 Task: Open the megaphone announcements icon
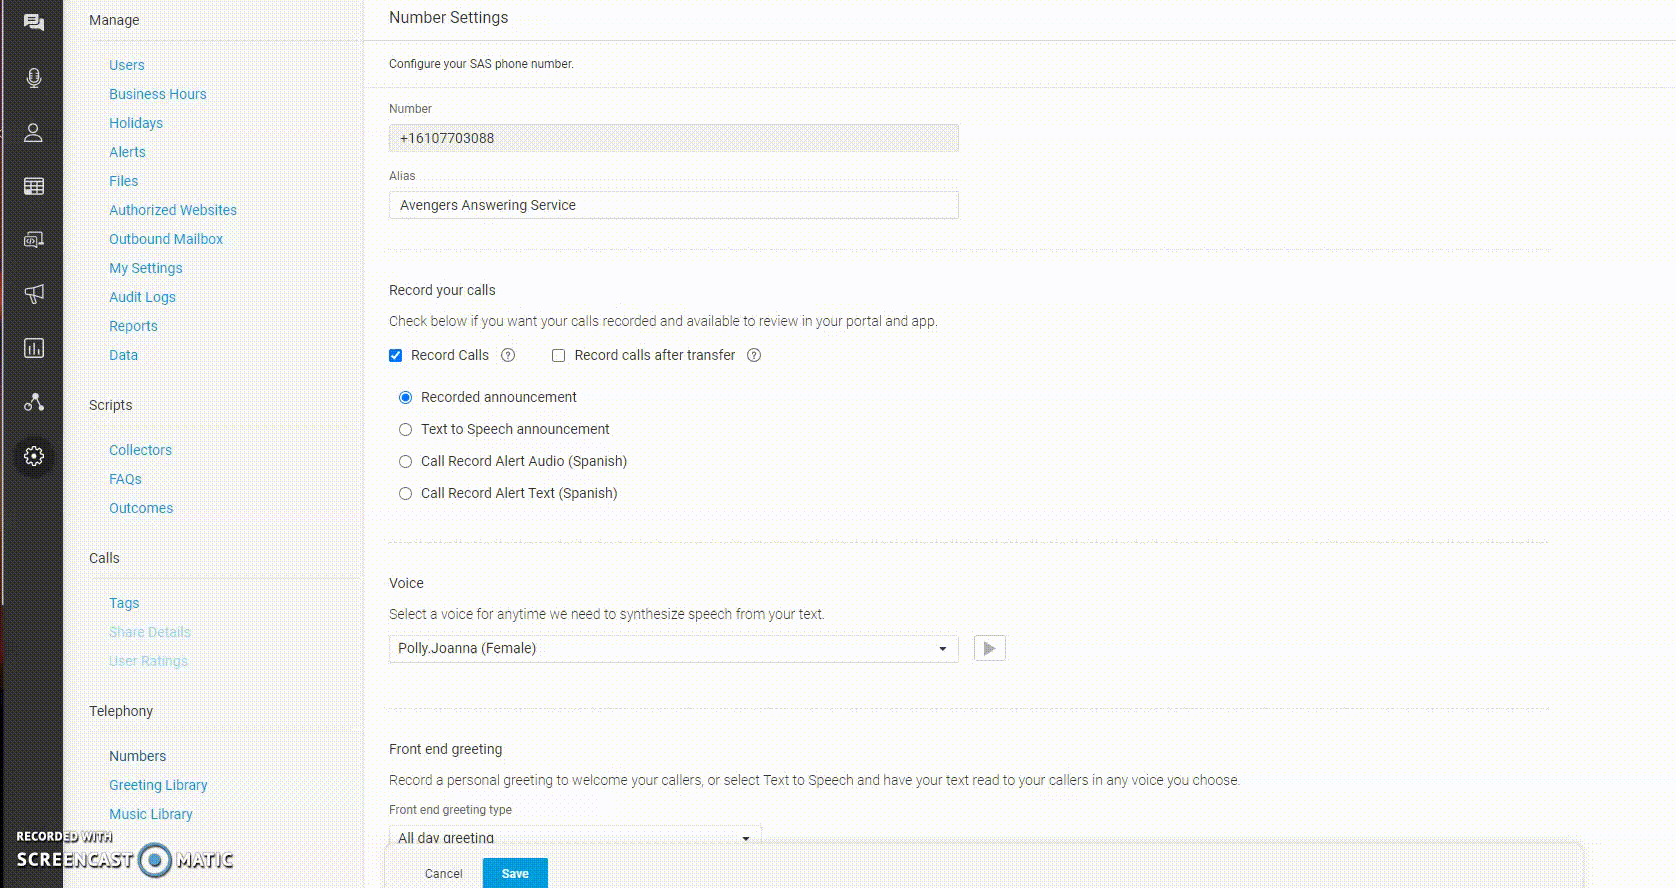click(x=34, y=294)
